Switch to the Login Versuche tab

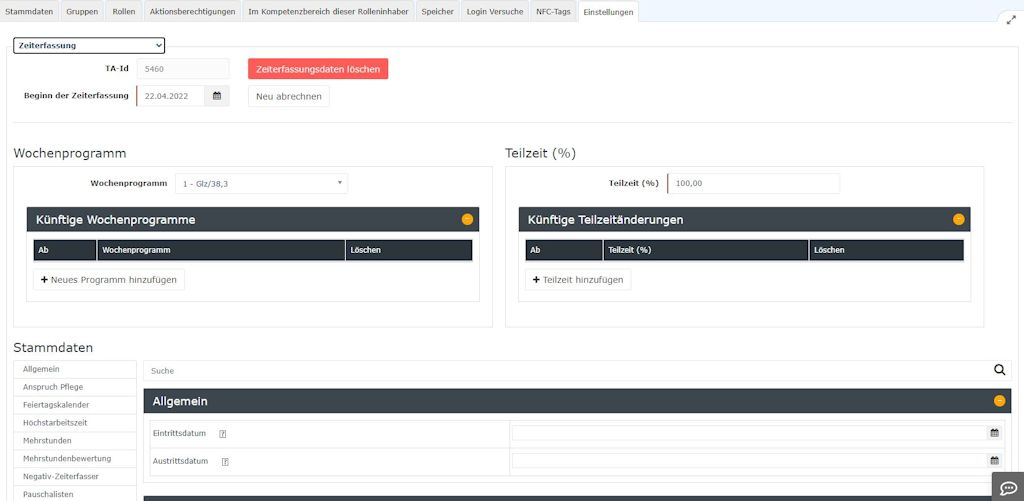(494, 11)
